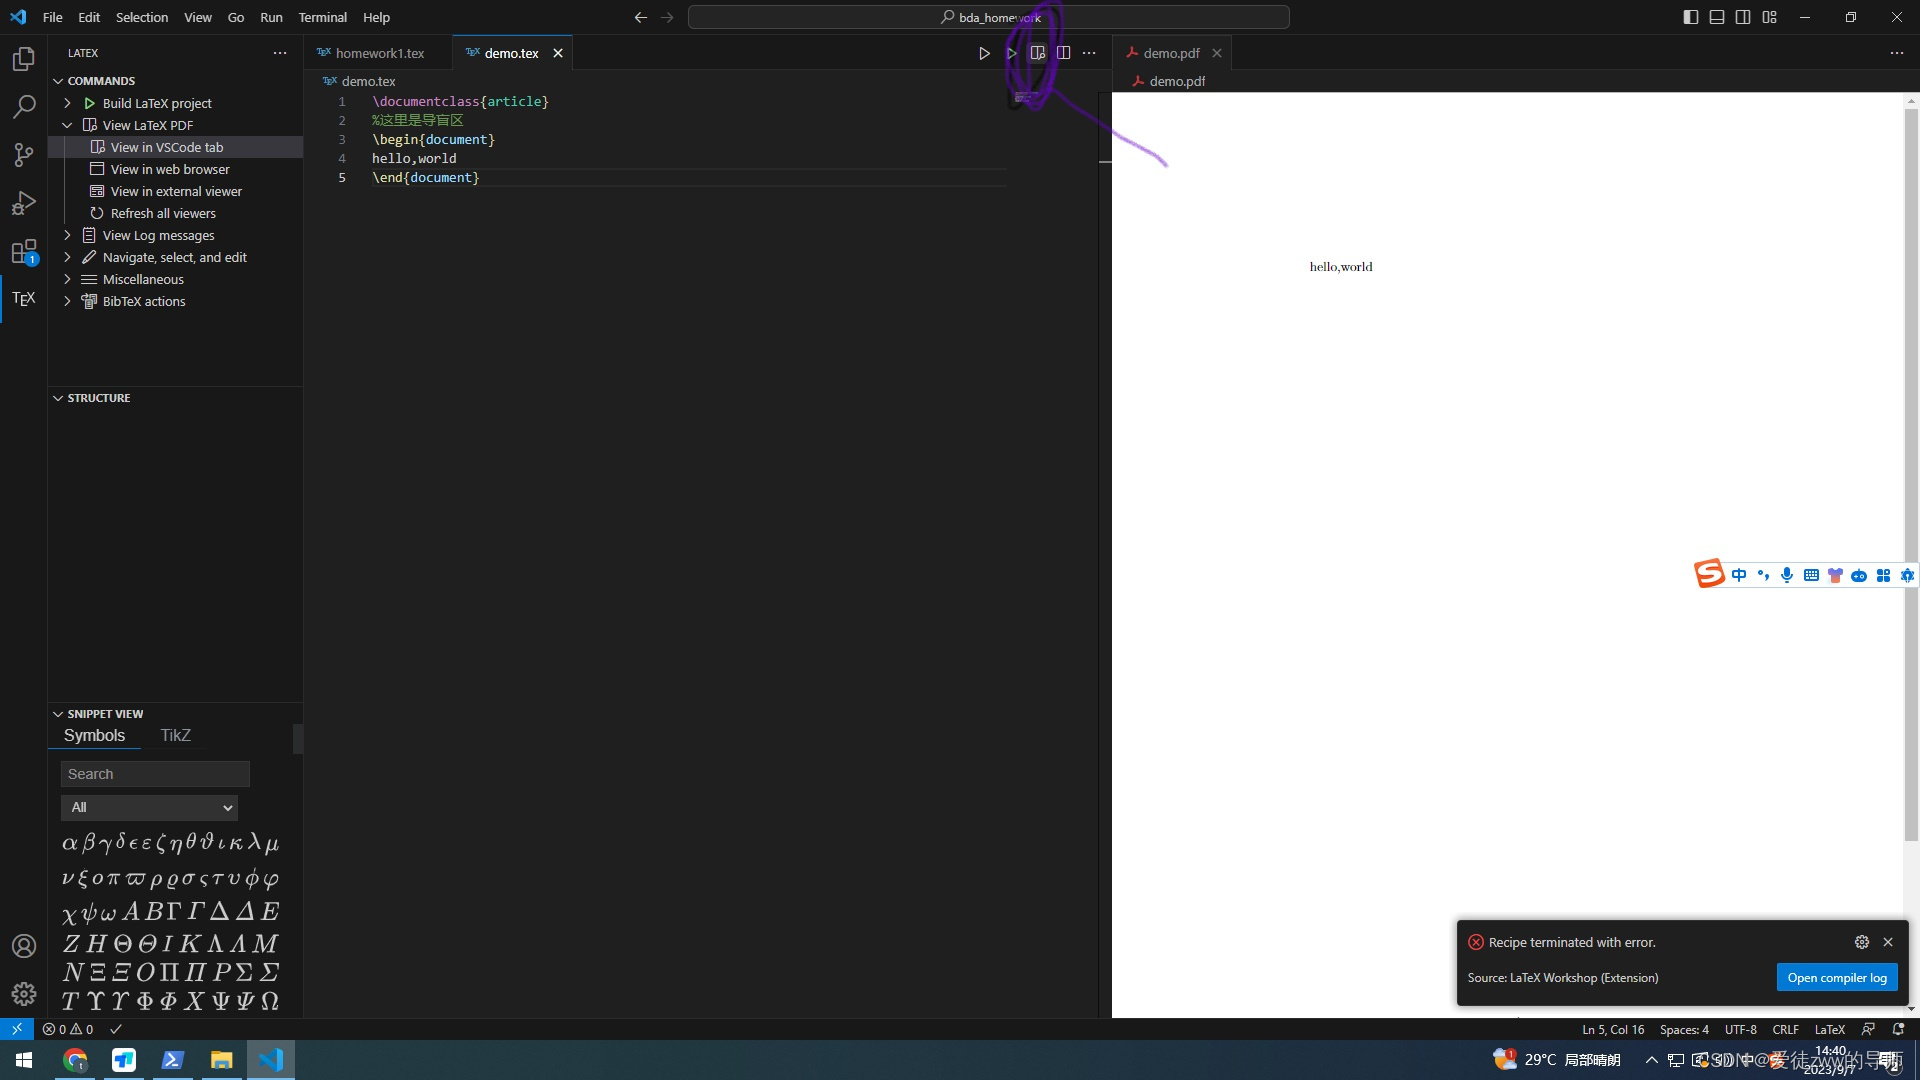Image resolution: width=1920 pixels, height=1080 pixels.
Task: Open the Manage gear icon
Action: (24, 993)
